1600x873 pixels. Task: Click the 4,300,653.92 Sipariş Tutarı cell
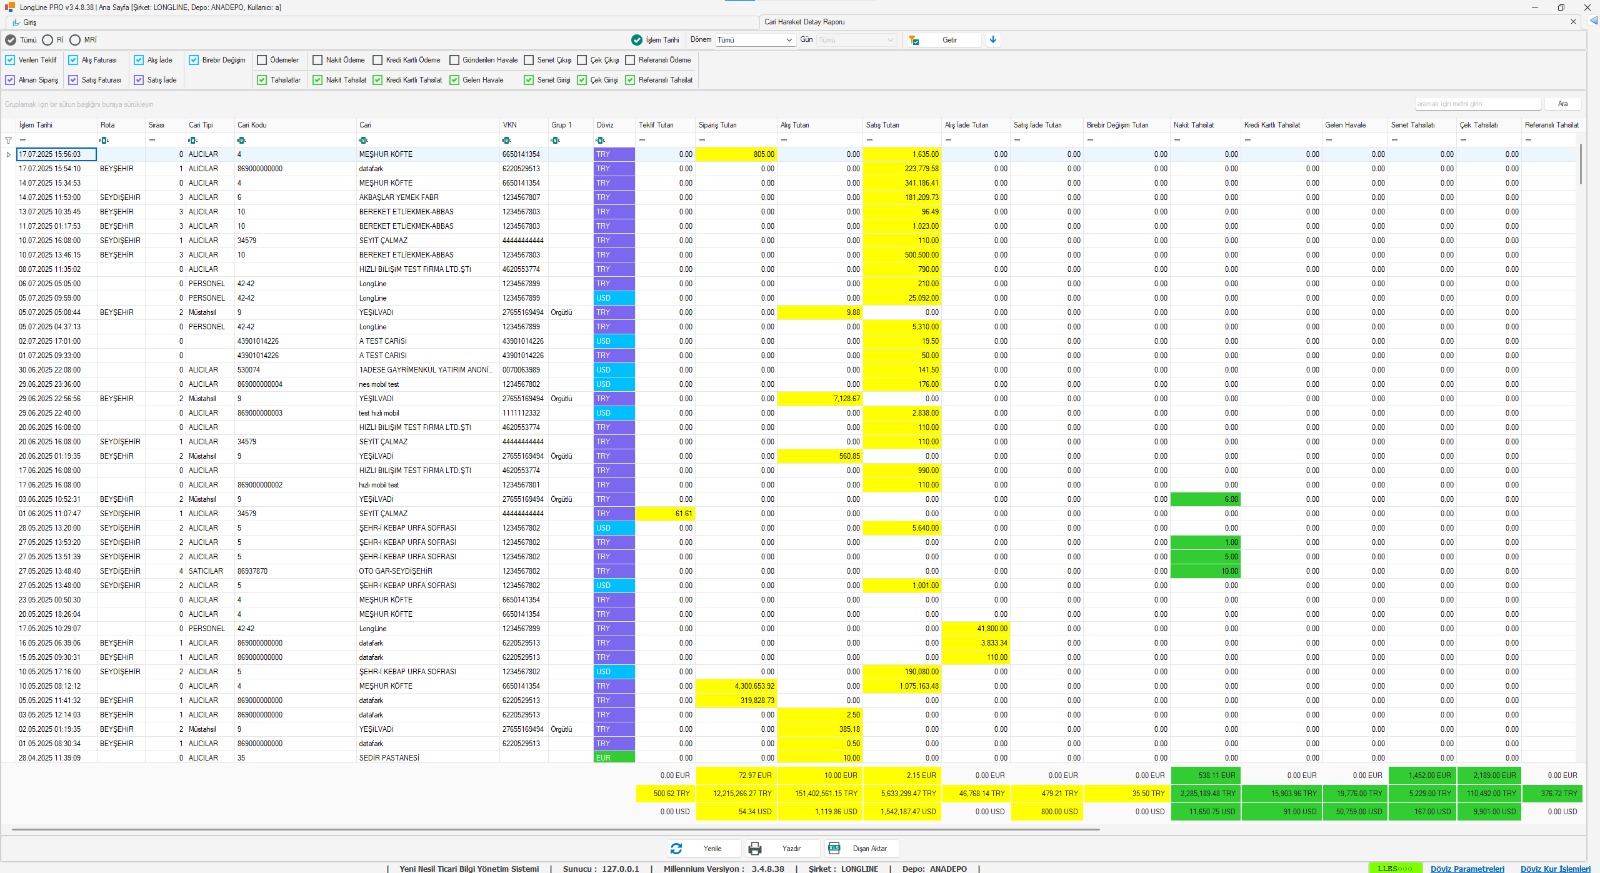coord(736,686)
